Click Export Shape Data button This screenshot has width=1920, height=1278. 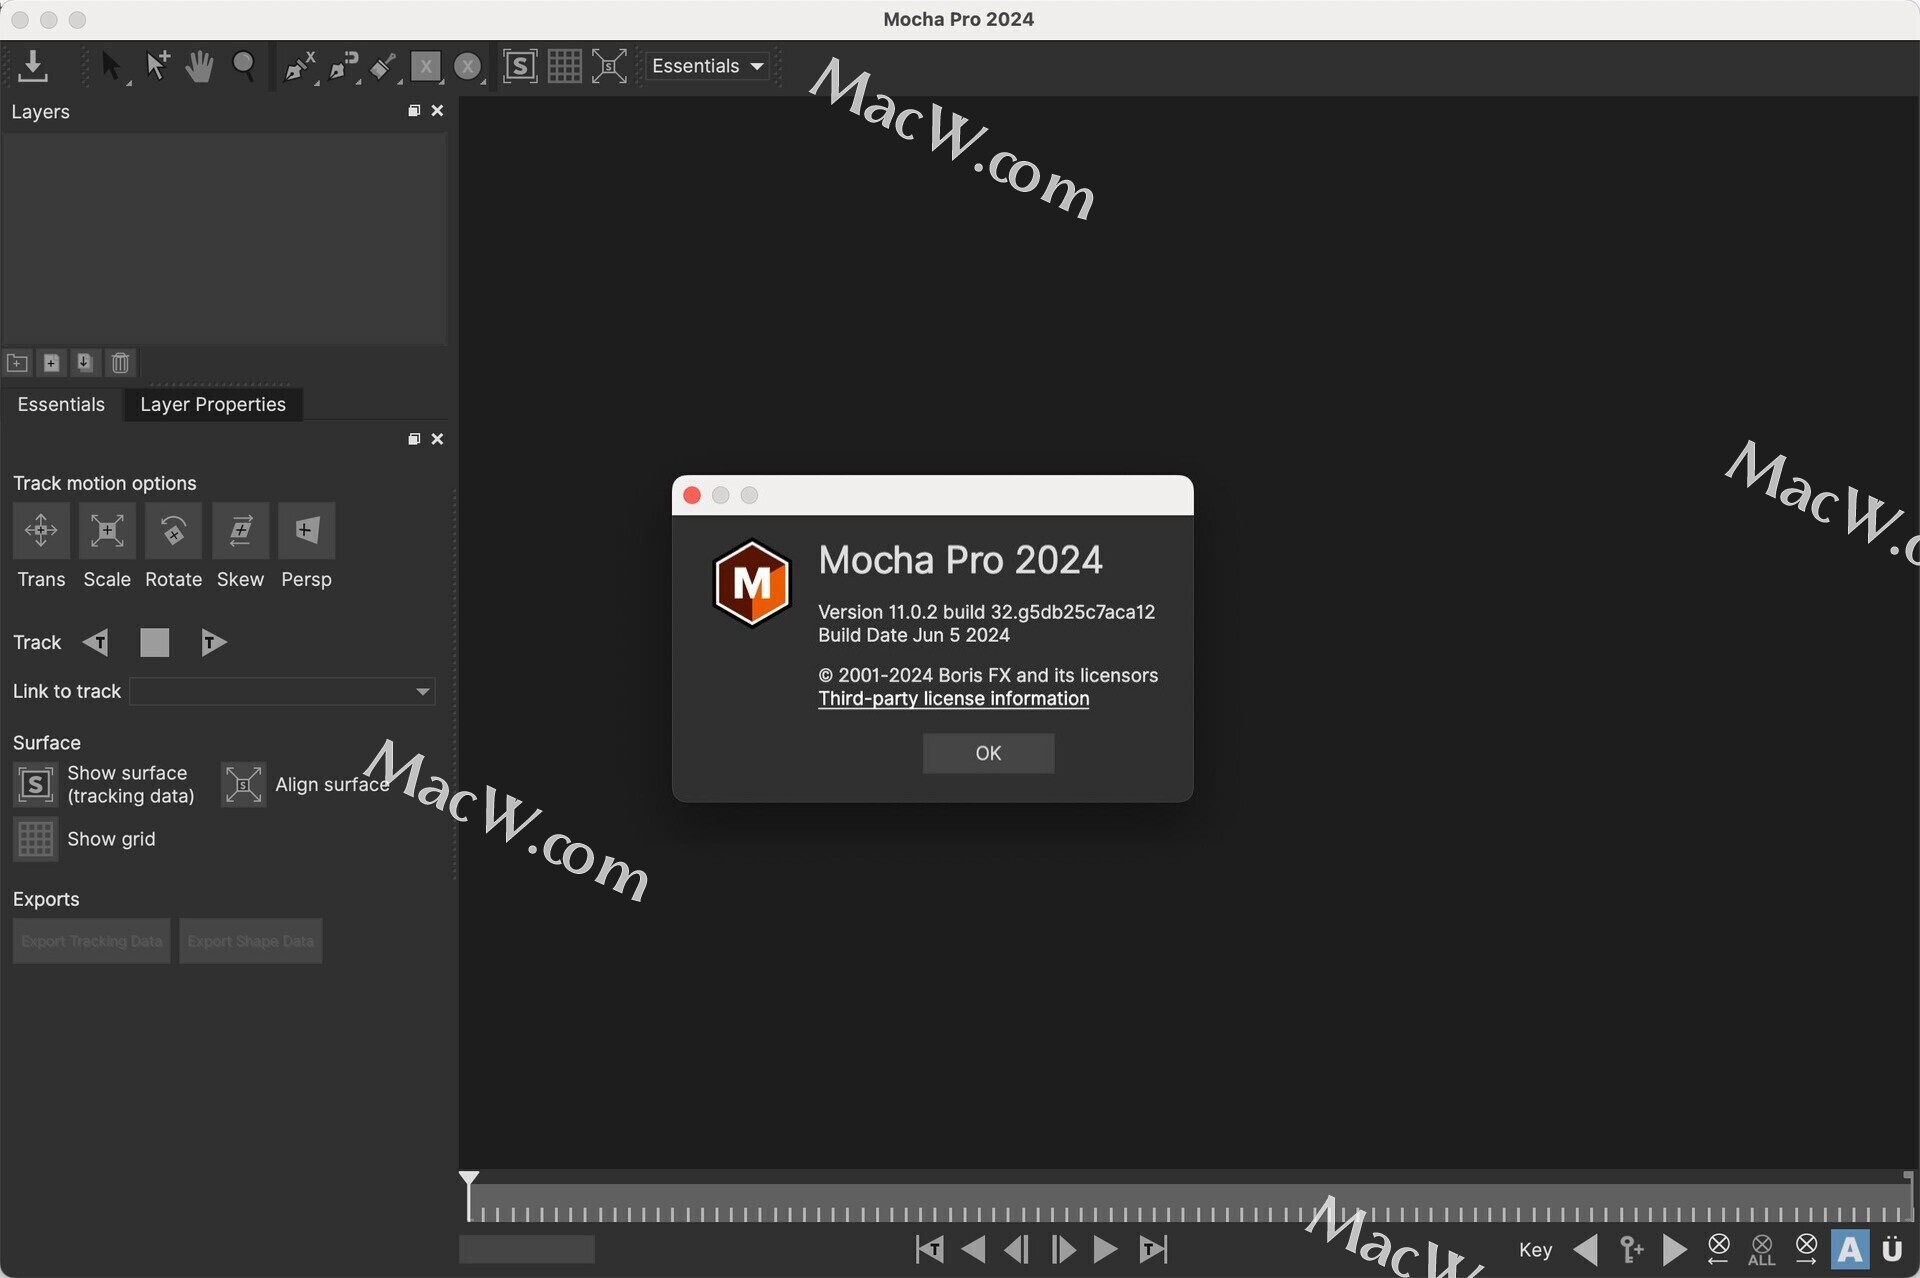click(250, 941)
